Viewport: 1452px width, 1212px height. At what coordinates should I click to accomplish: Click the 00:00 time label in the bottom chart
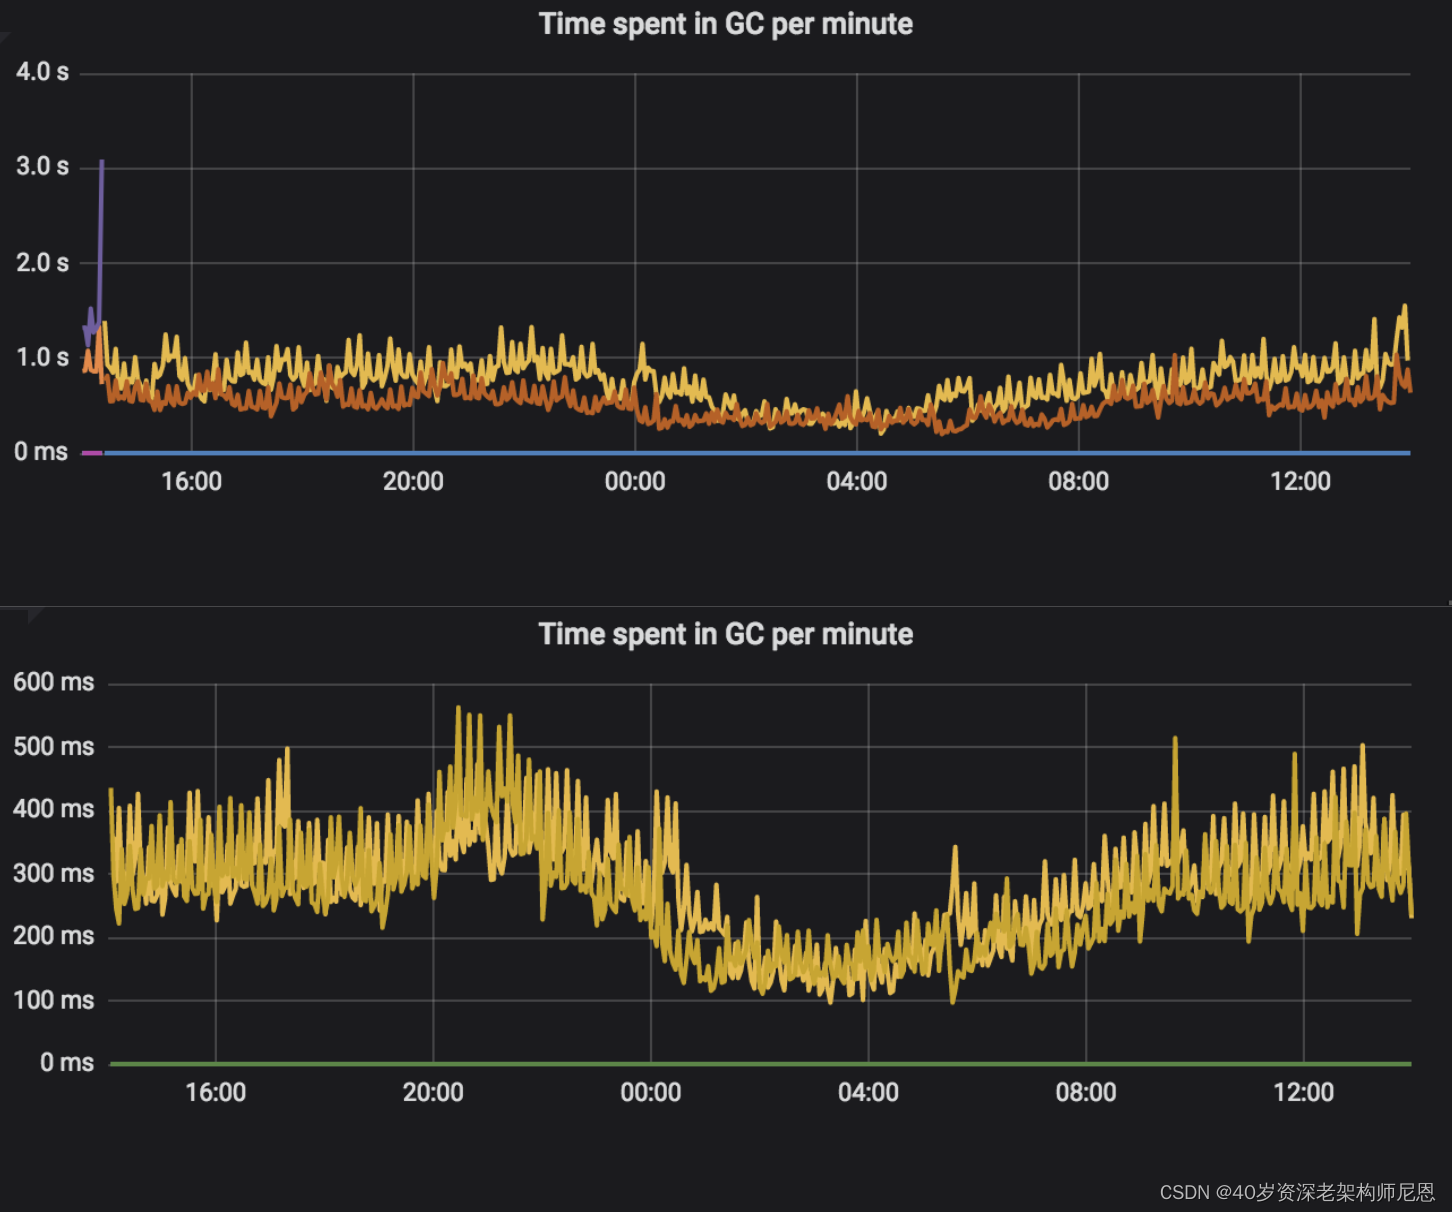pos(651,1092)
